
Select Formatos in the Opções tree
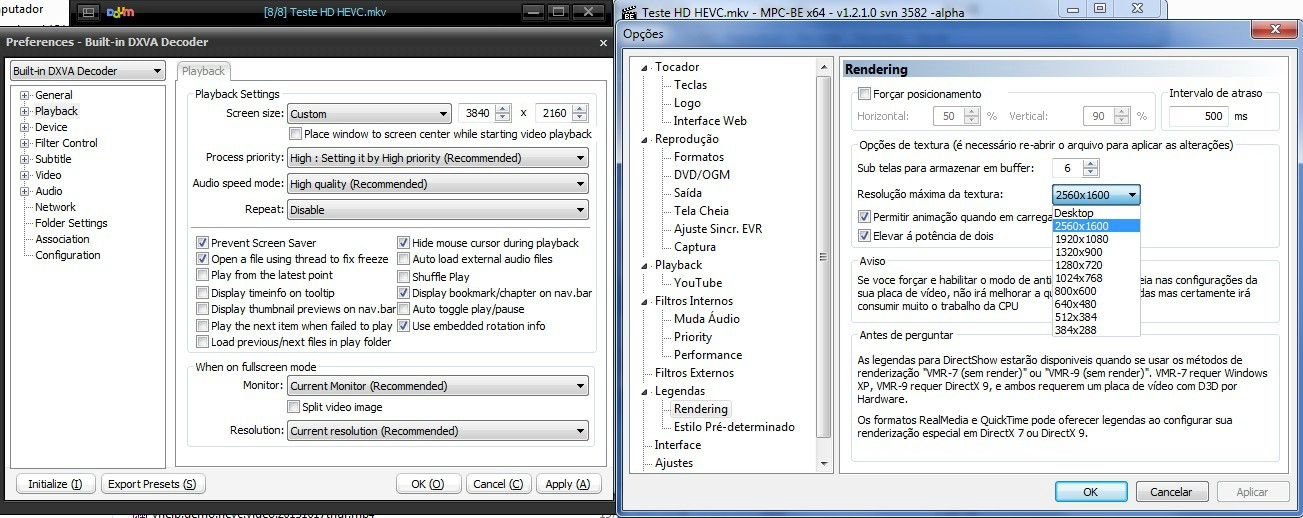699,157
